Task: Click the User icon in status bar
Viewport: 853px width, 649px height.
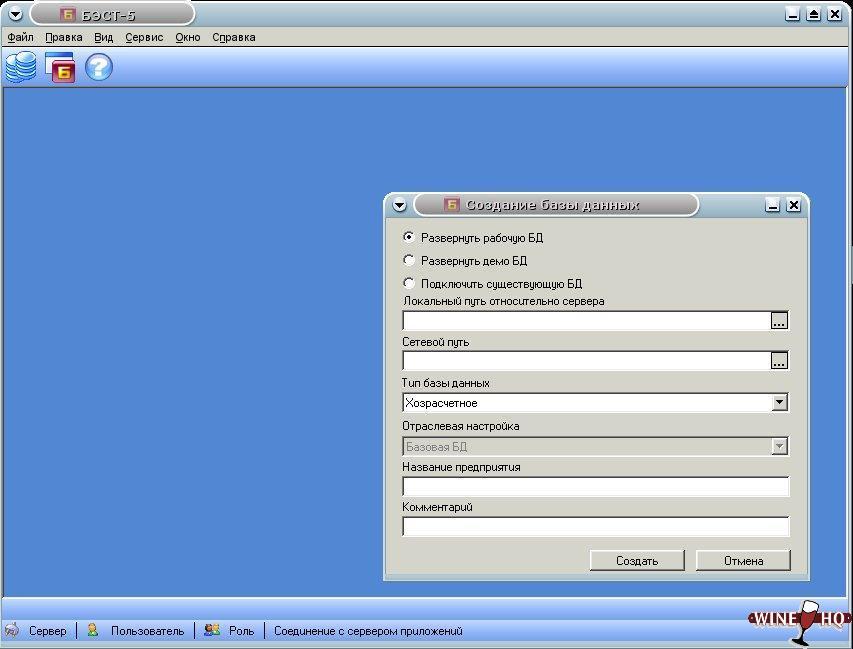Action: click(x=93, y=630)
